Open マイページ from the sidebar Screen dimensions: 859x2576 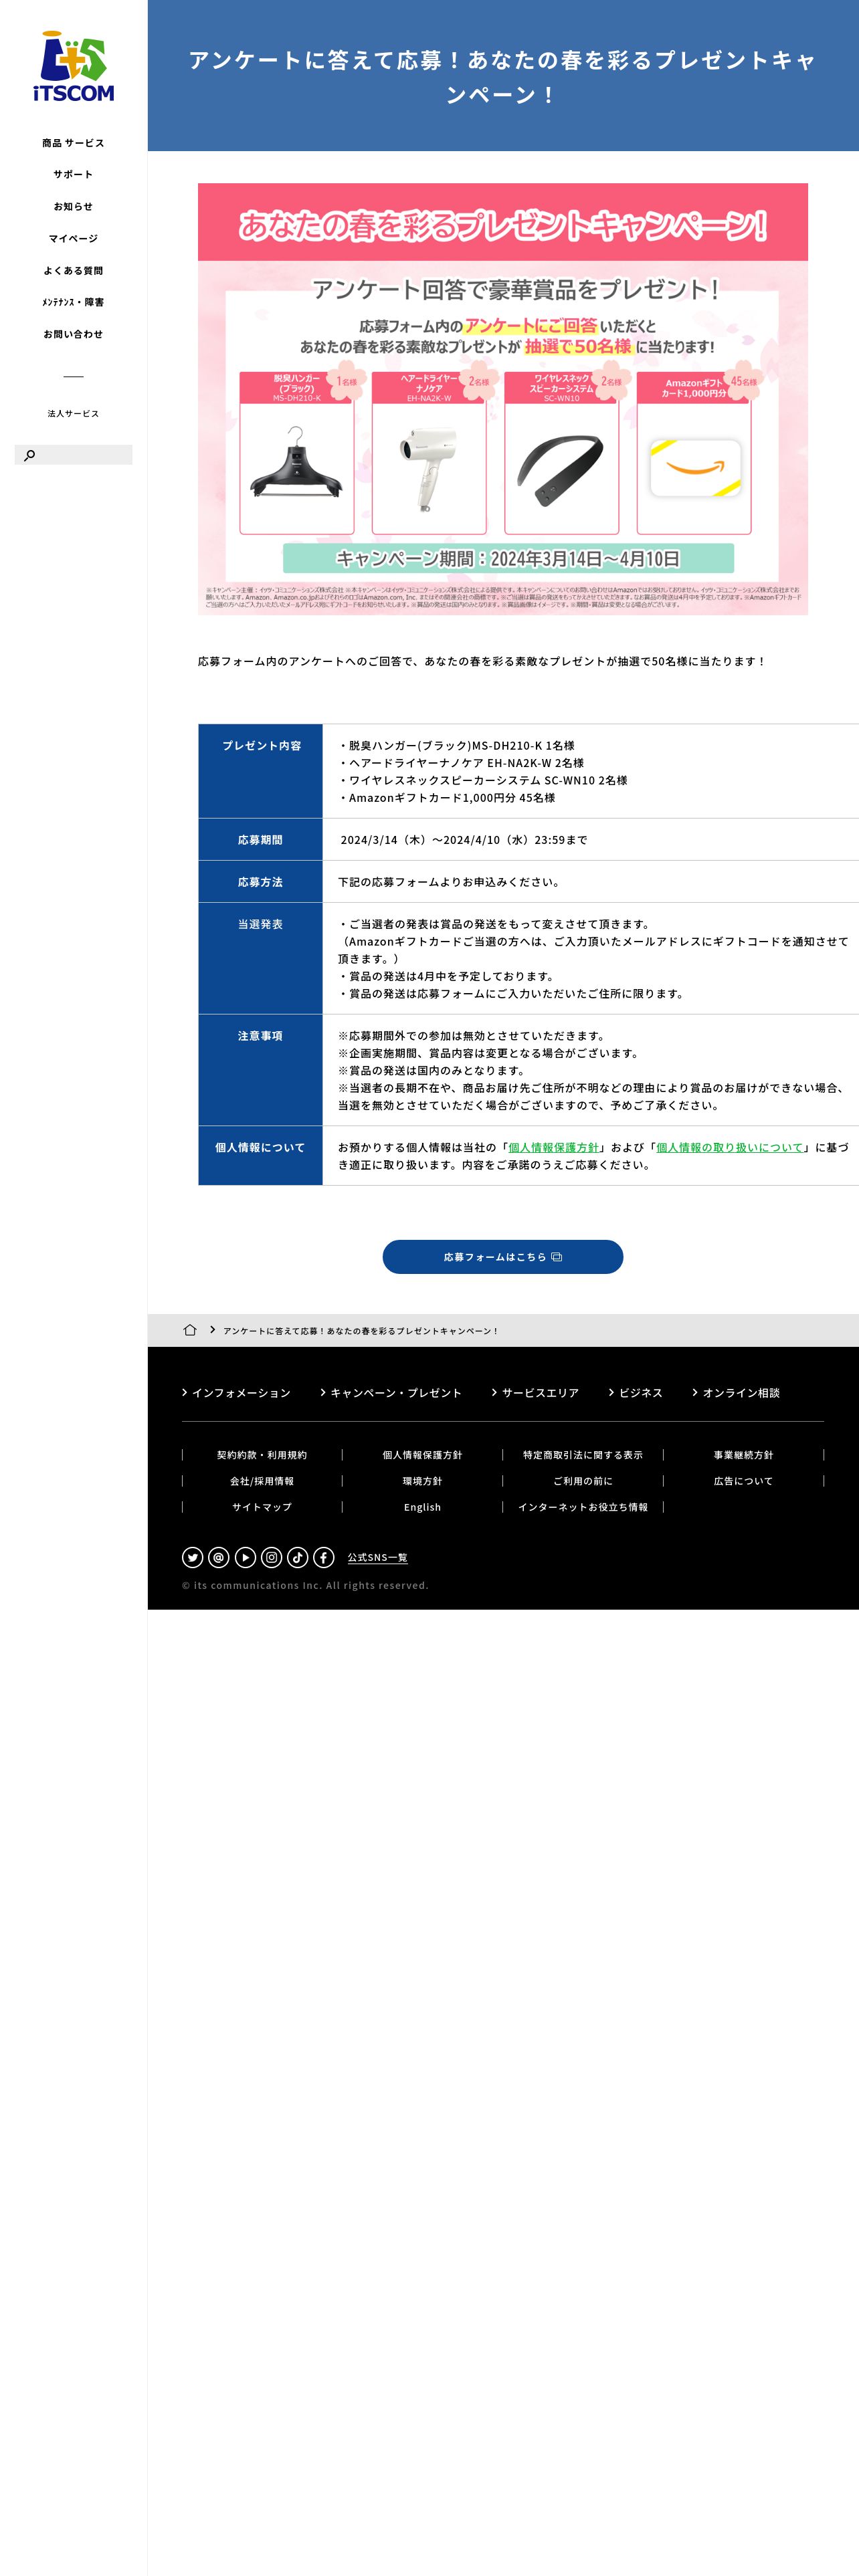[x=73, y=239]
